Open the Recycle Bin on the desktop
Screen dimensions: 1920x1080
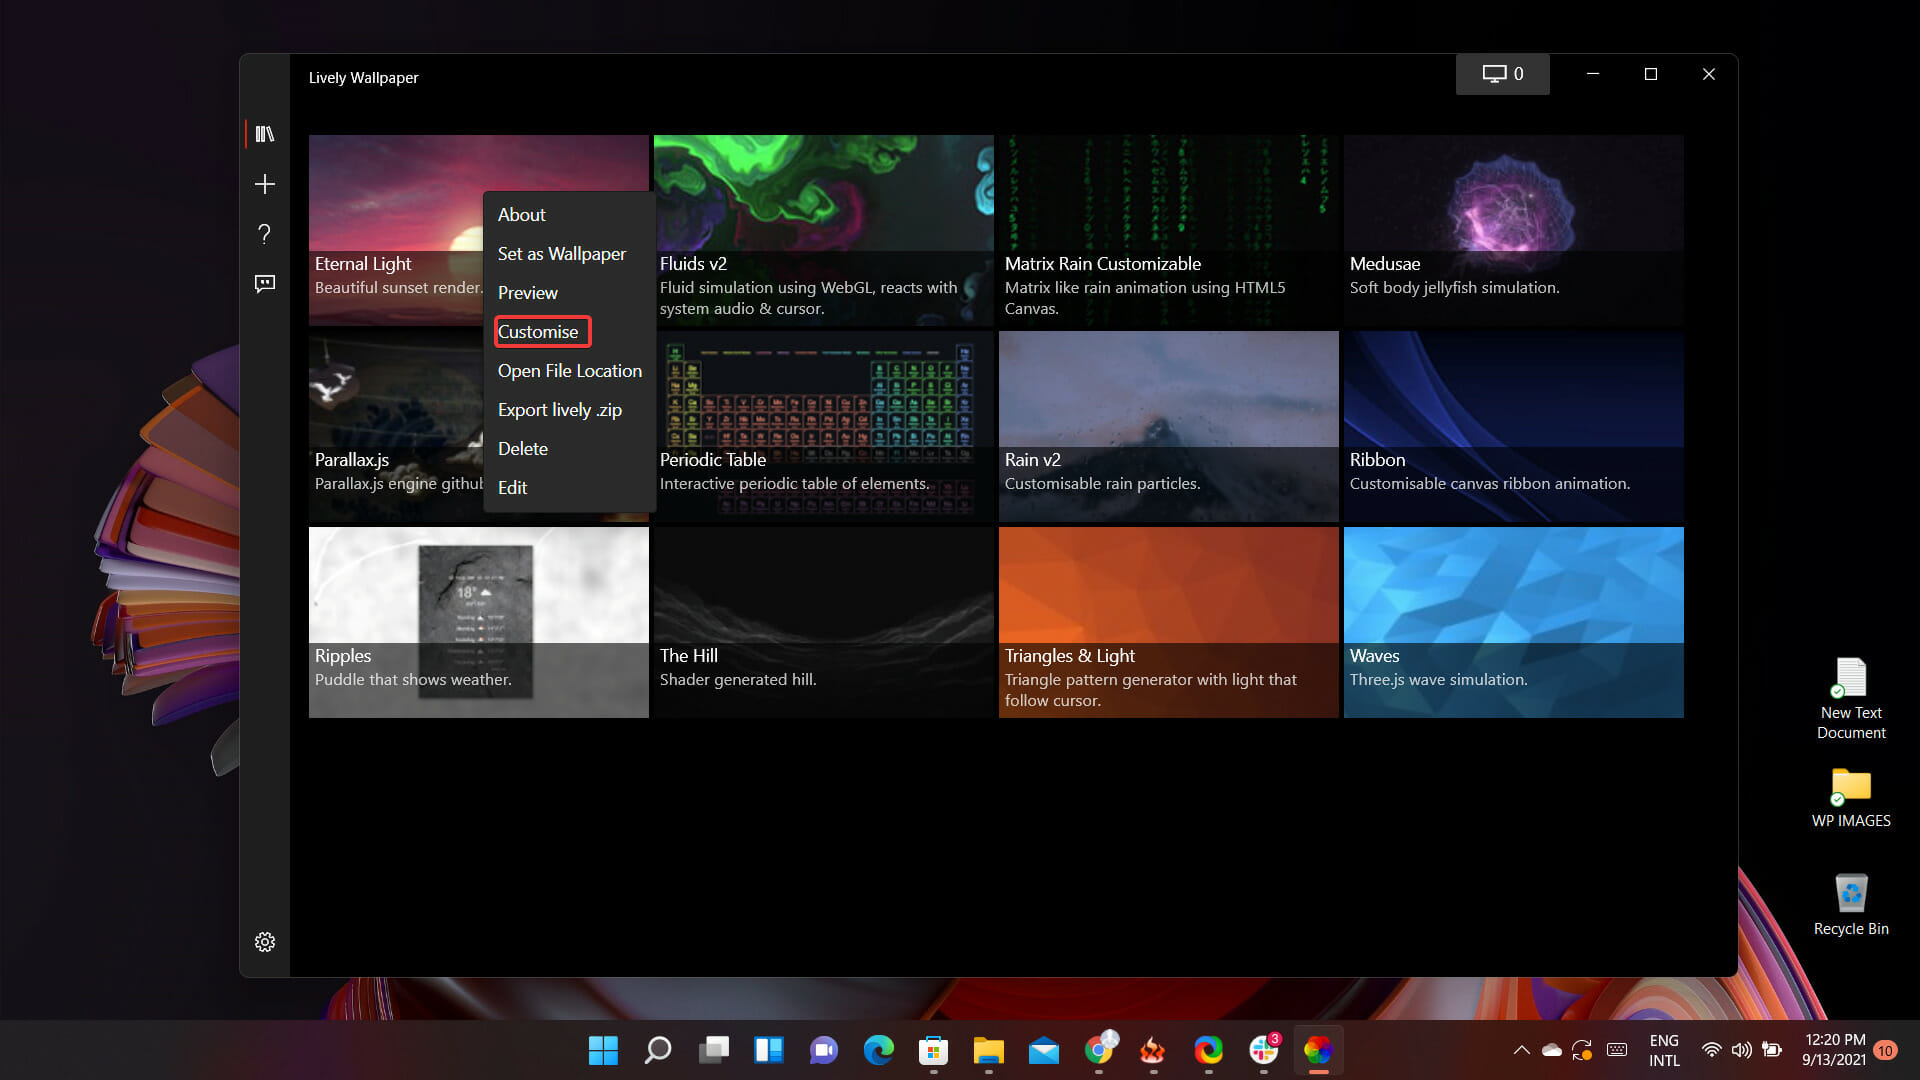click(x=1851, y=895)
